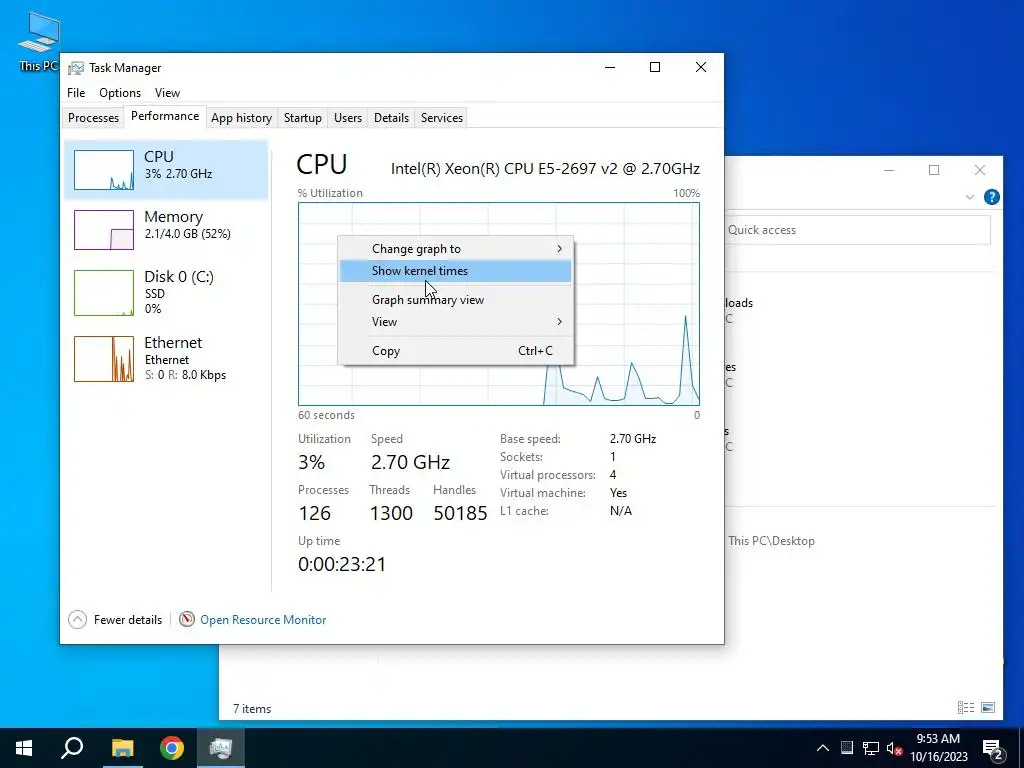1024x768 pixels.
Task: Click the File Explorer help icon
Action: [x=991, y=197]
